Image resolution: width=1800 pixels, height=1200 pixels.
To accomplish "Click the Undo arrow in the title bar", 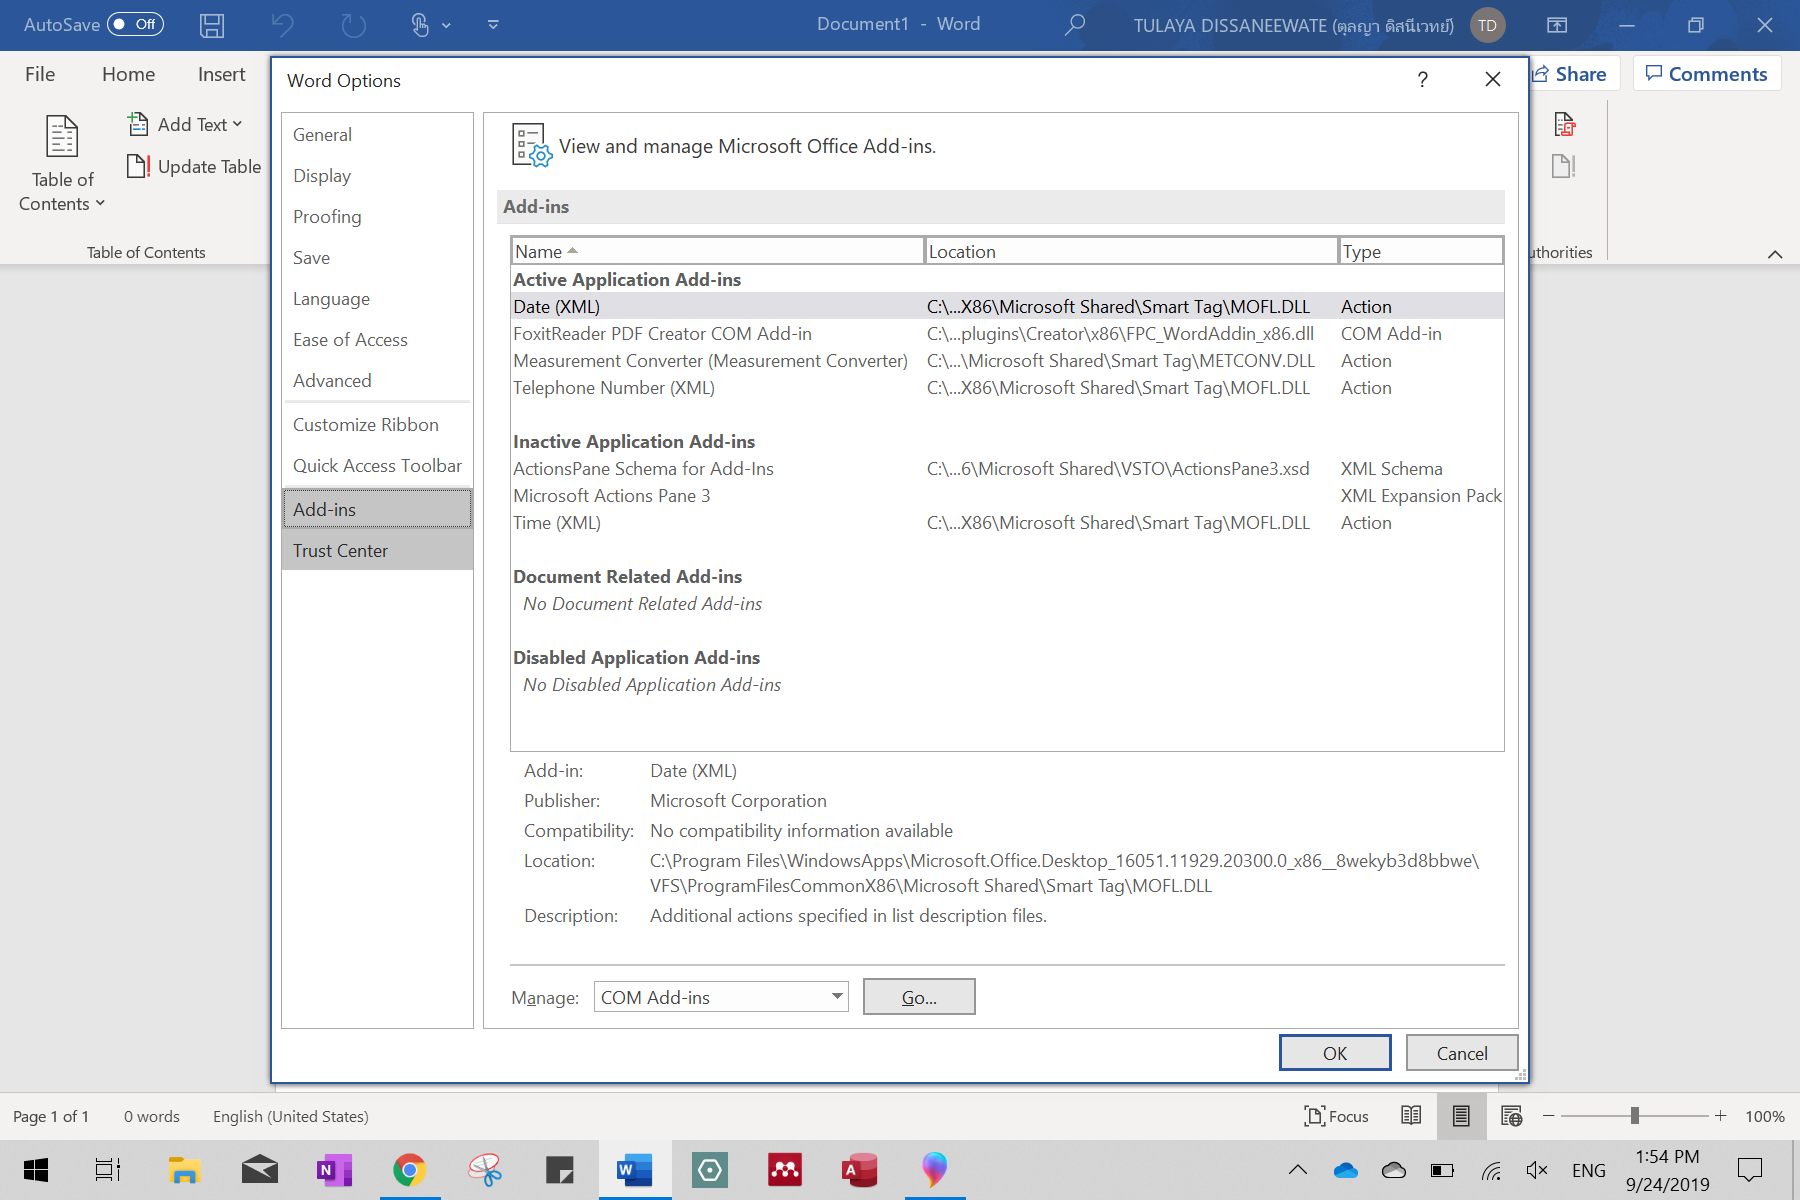I will [283, 25].
